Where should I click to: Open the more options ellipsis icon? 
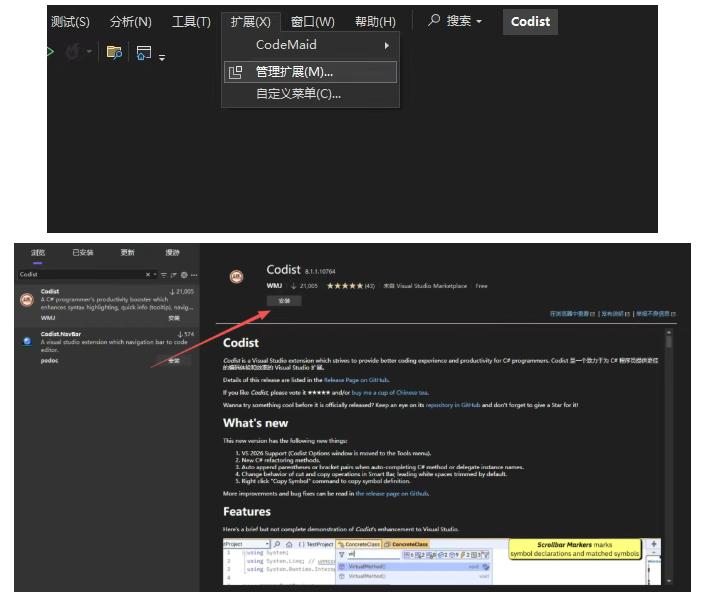pos(194,275)
